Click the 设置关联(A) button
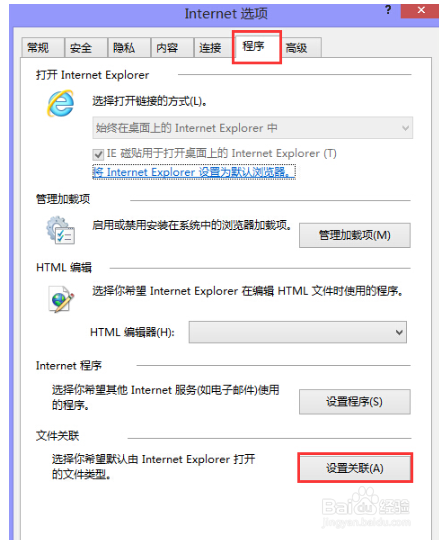The height and width of the screenshot is (540, 439). (x=355, y=468)
